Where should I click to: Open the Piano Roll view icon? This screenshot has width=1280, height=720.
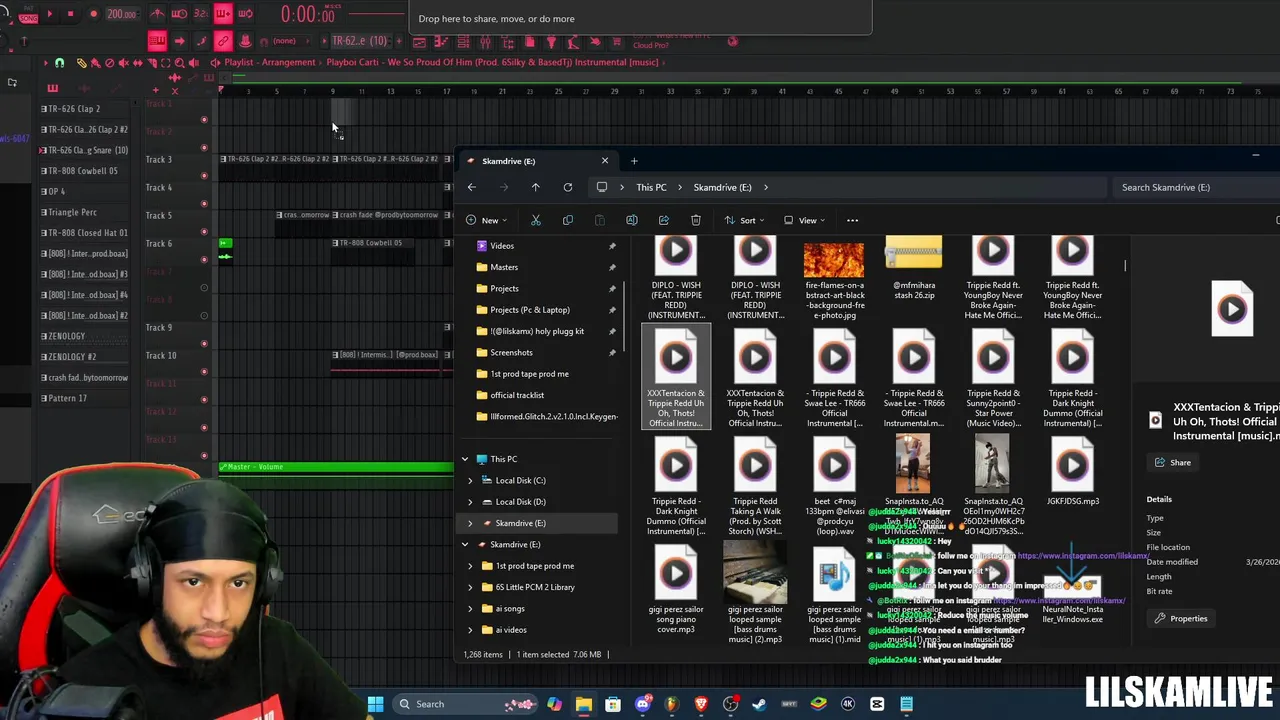tap(441, 42)
